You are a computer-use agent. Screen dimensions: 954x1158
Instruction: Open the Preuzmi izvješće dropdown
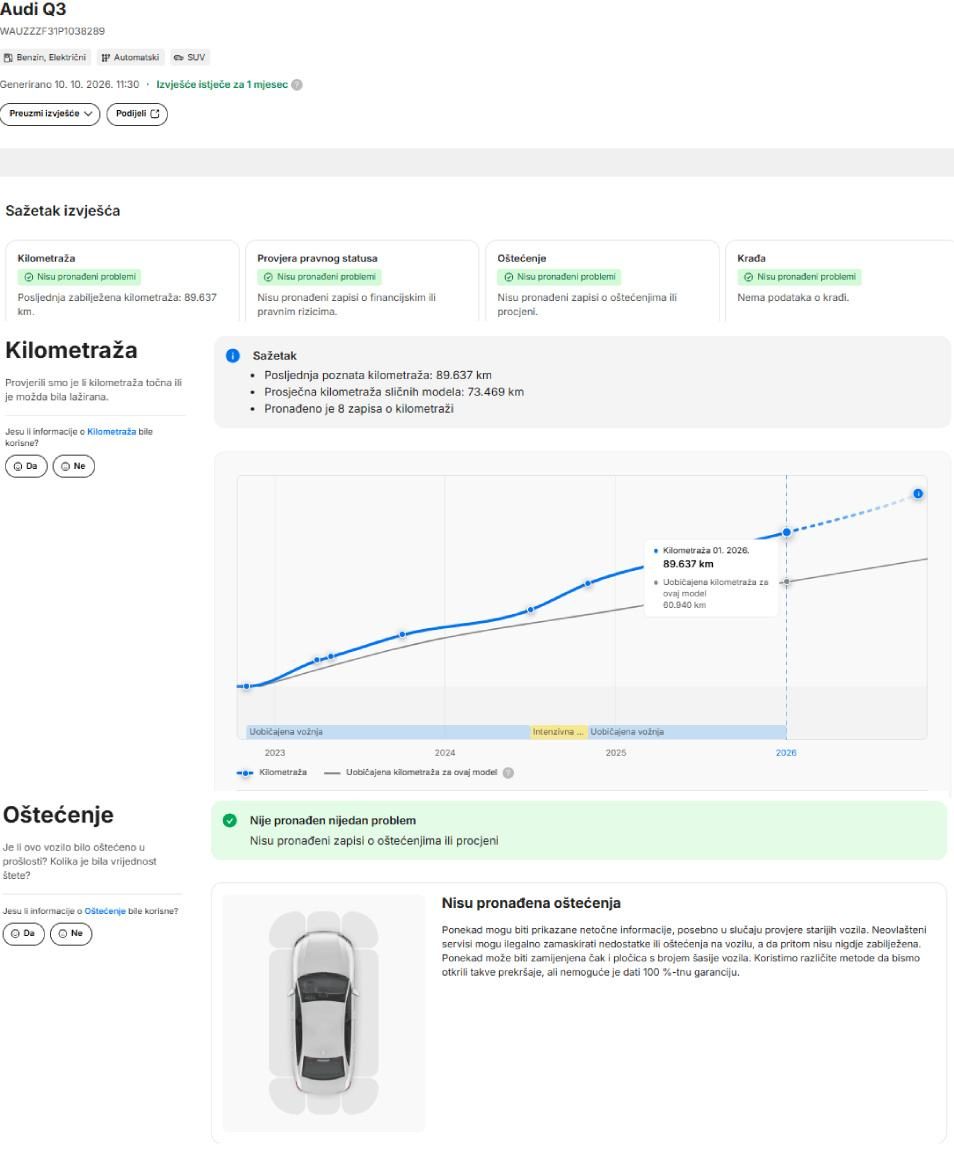pyautogui.click(x=49, y=114)
